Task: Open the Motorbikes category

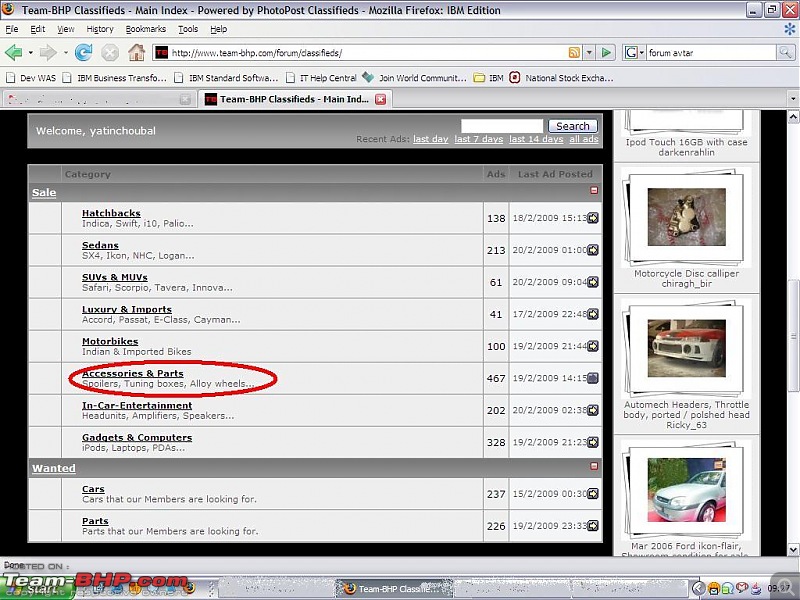Action: point(110,341)
